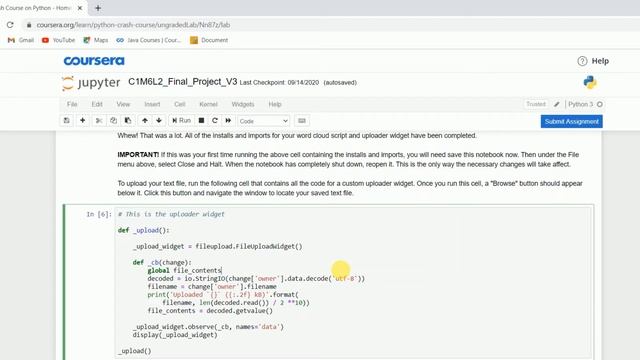Open the notebook Help menu
This screenshot has width=640, height=360.
[x=275, y=104]
